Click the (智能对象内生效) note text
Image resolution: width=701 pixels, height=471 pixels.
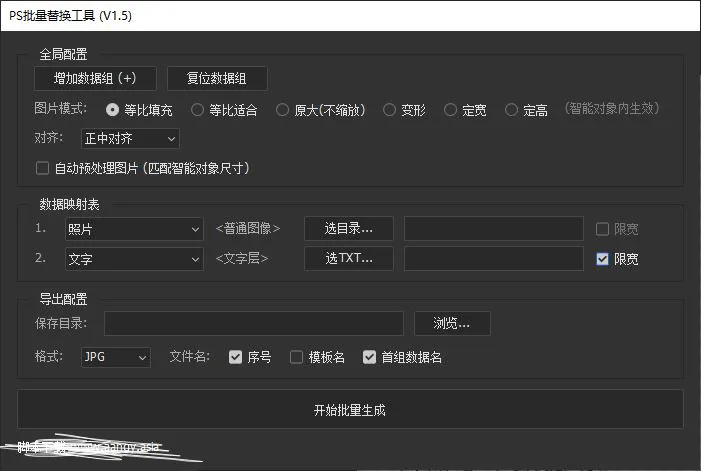click(612, 109)
